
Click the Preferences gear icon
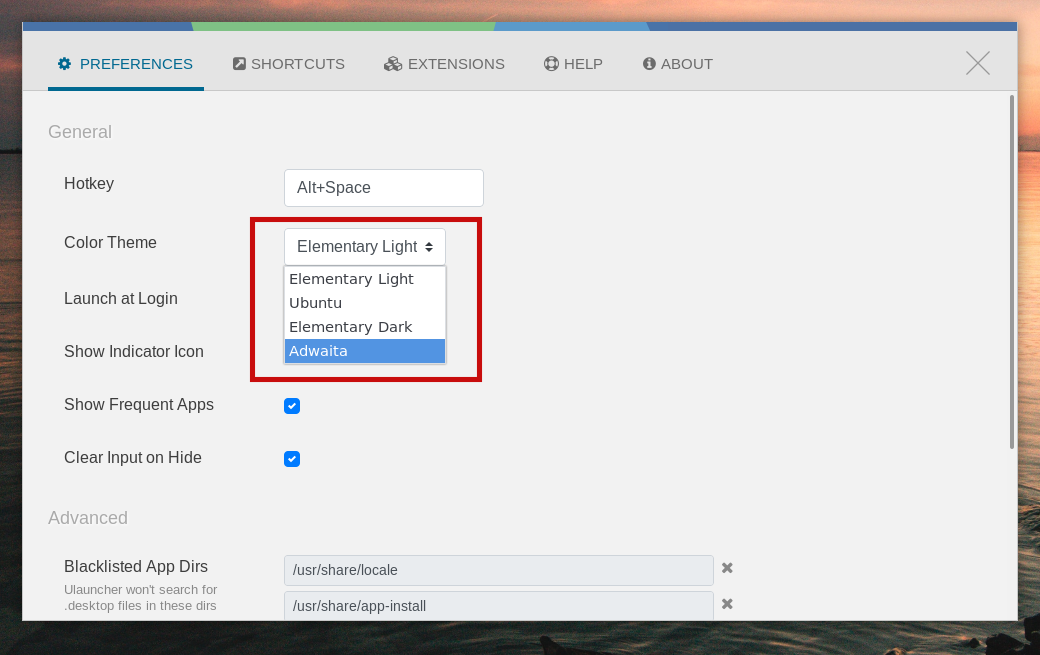pyautogui.click(x=65, y=64)
